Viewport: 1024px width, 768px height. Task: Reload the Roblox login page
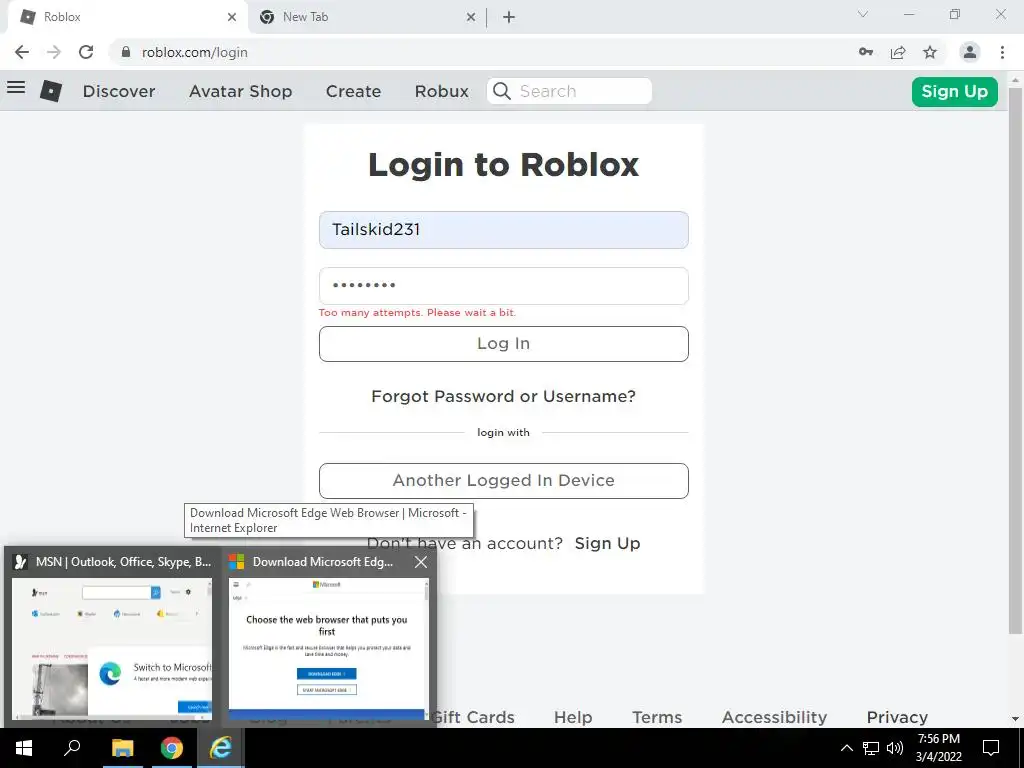pos(86,52)
